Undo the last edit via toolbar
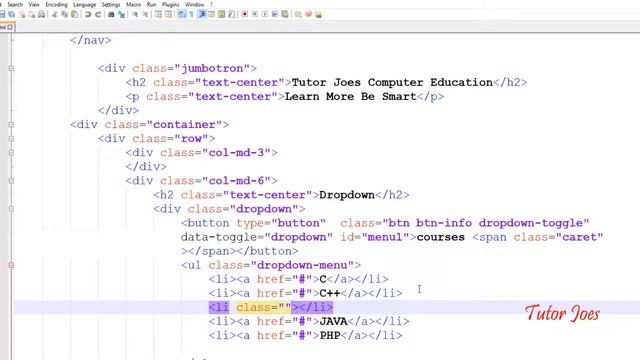The image size is (640, 360). point(88,14)
